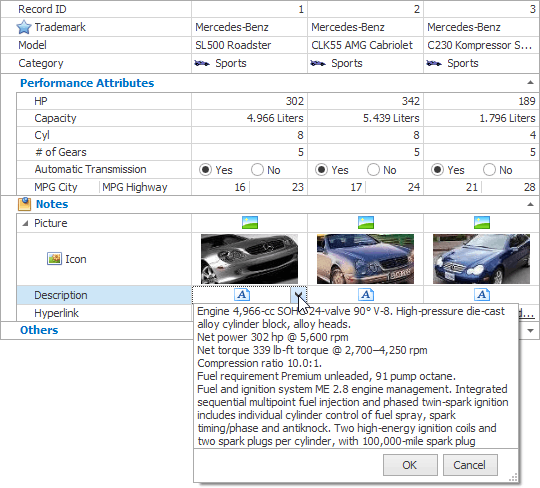This screenshot has width=540, height=488.
Task: Click the HP value 342 cell
Action: click(365, 101)
